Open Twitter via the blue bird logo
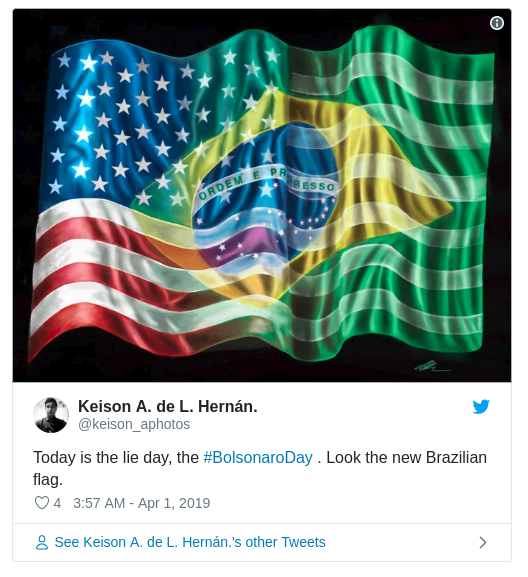The height and width of the screenshot is (577, 528). (481, 406)
